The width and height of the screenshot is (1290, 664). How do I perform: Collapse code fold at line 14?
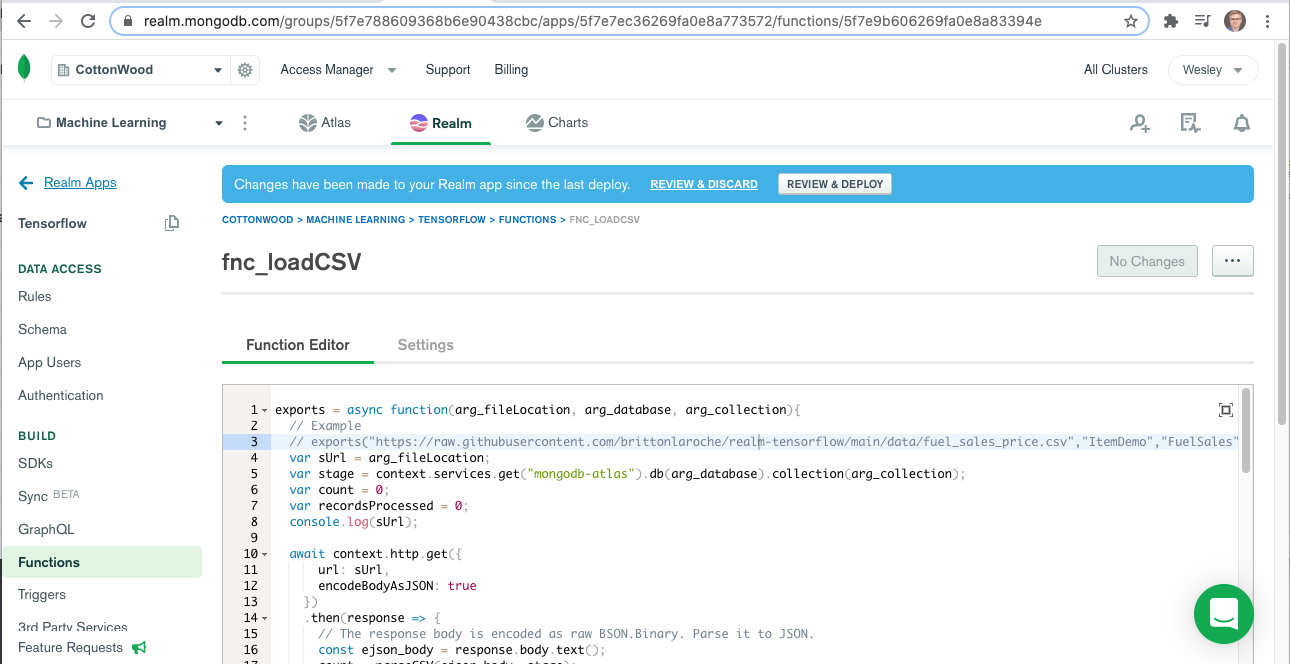(264, 618)
